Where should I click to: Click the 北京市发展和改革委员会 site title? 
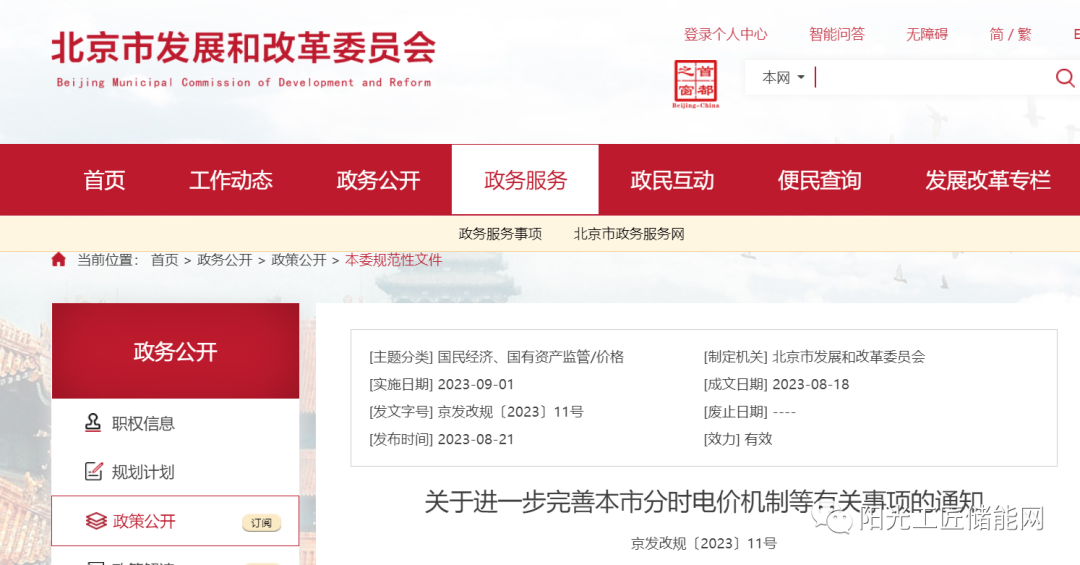[x=243, y=48]
